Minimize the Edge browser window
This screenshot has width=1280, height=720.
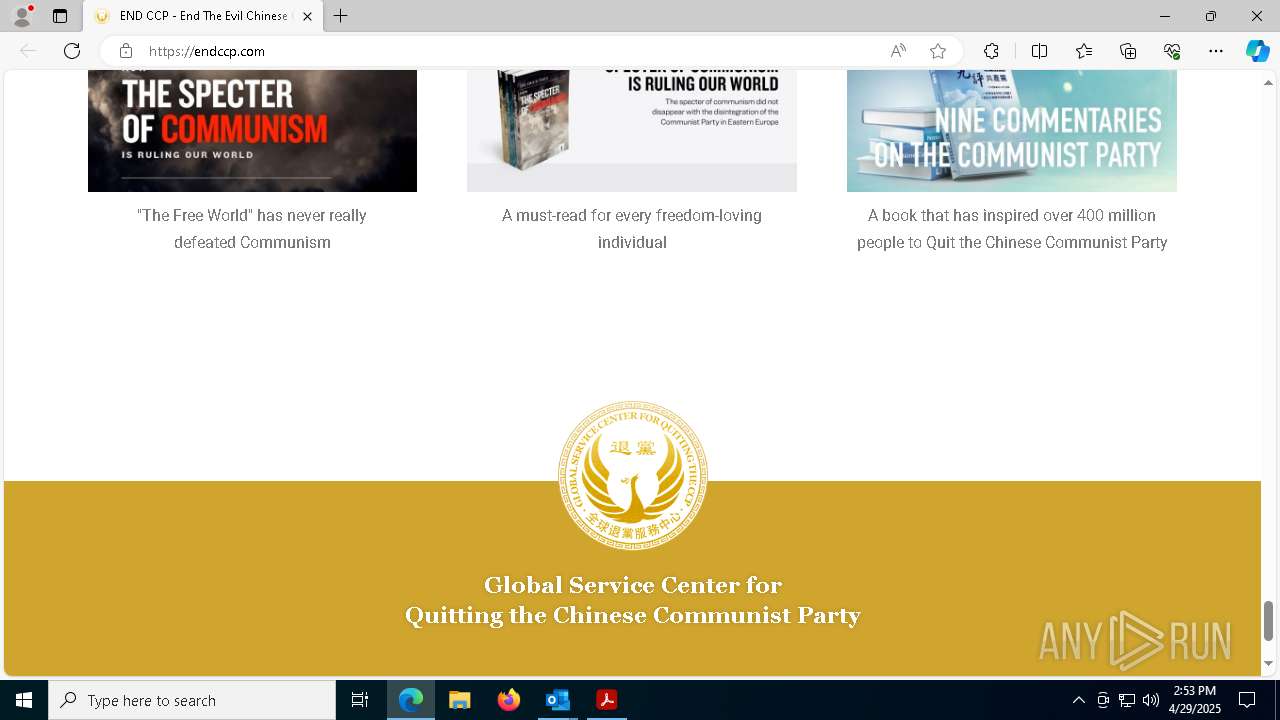pyautogui.click(x=1165, y=16)
